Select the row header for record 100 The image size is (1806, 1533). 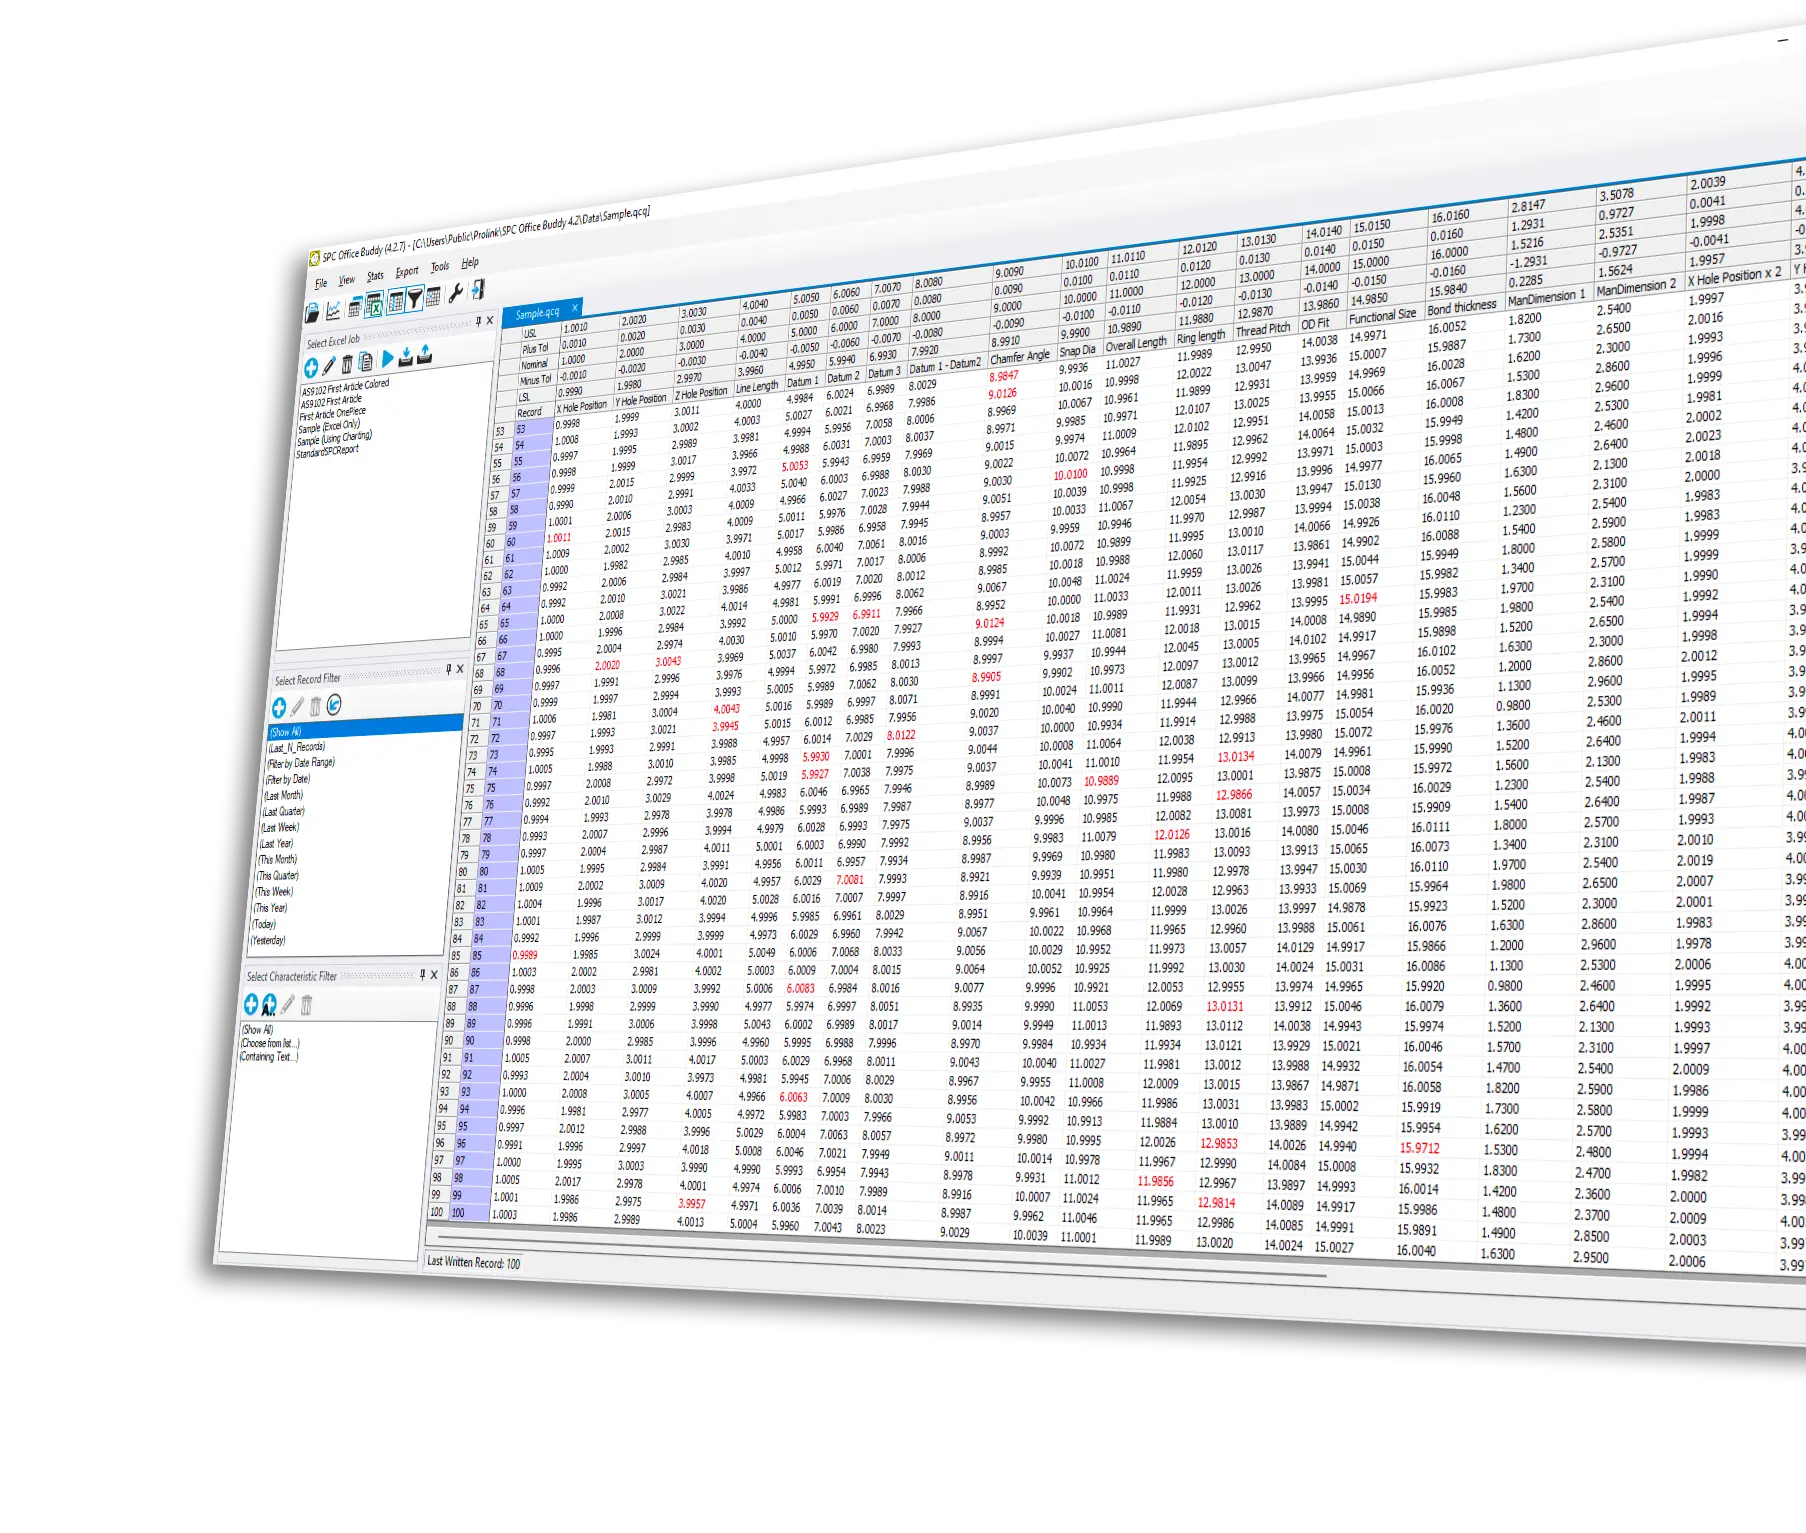[x=436, y=1212]
